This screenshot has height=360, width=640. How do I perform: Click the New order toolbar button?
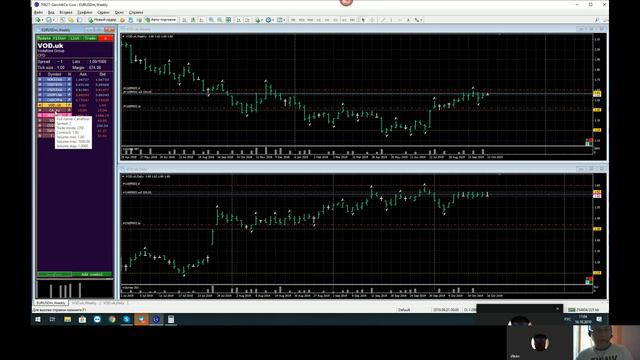click(x=102, y=20)
